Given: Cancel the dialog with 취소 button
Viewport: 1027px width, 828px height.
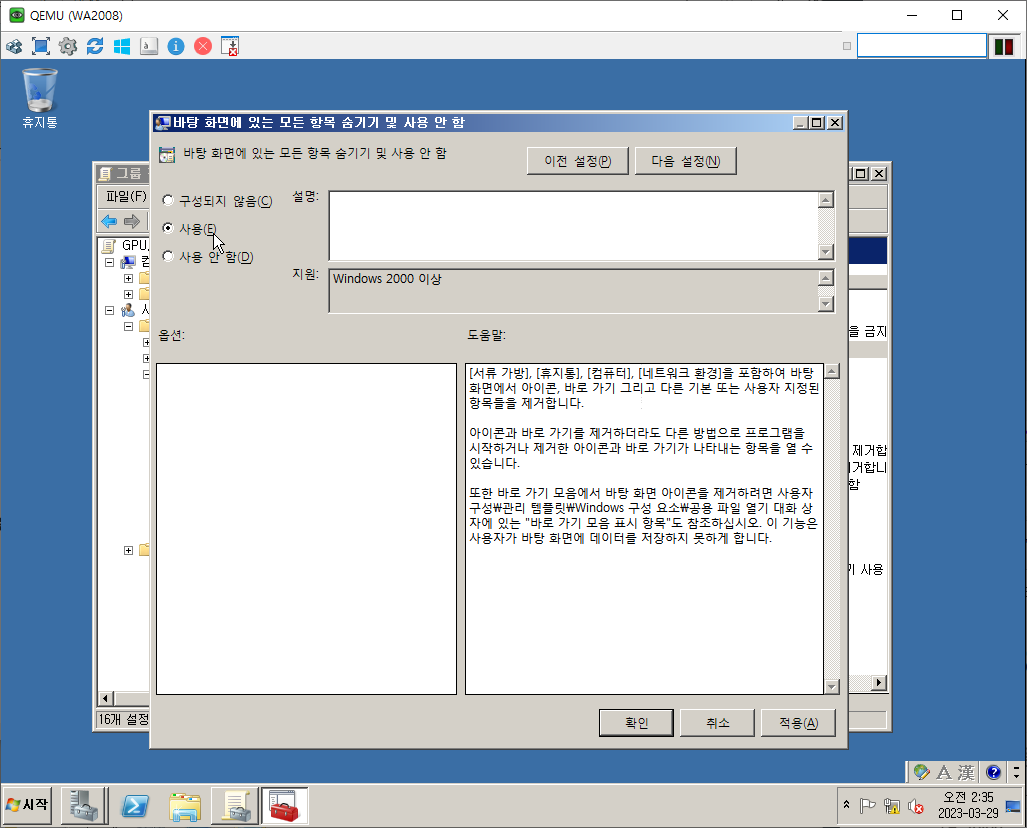Looking at the screenshot, I should pos(717,723).
